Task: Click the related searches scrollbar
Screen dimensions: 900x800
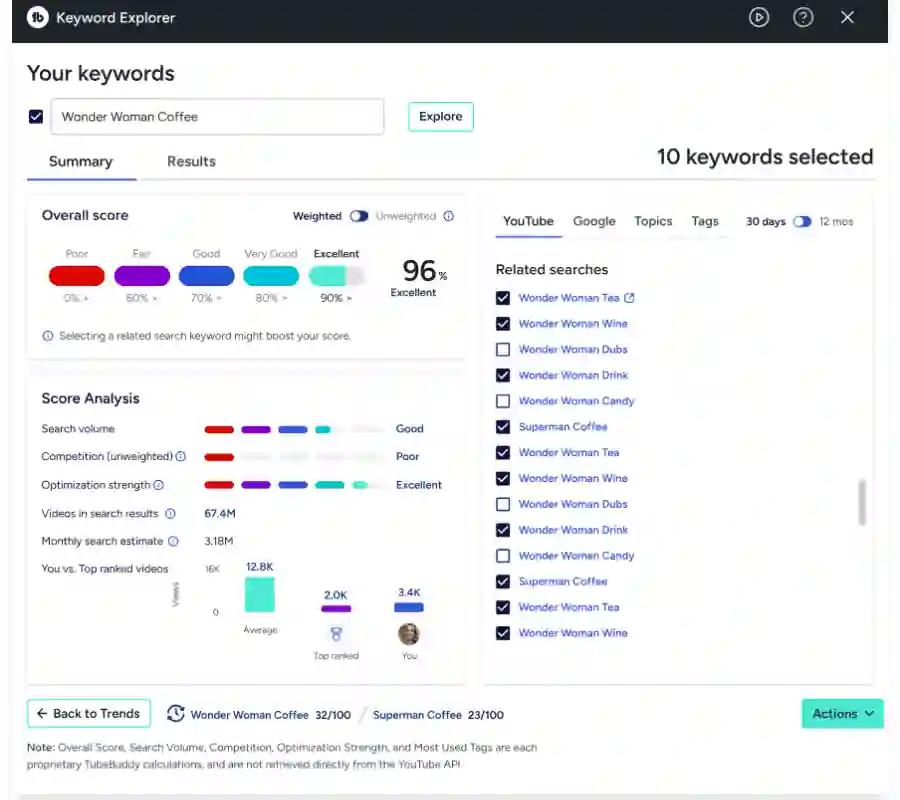Action: [862, 502]
